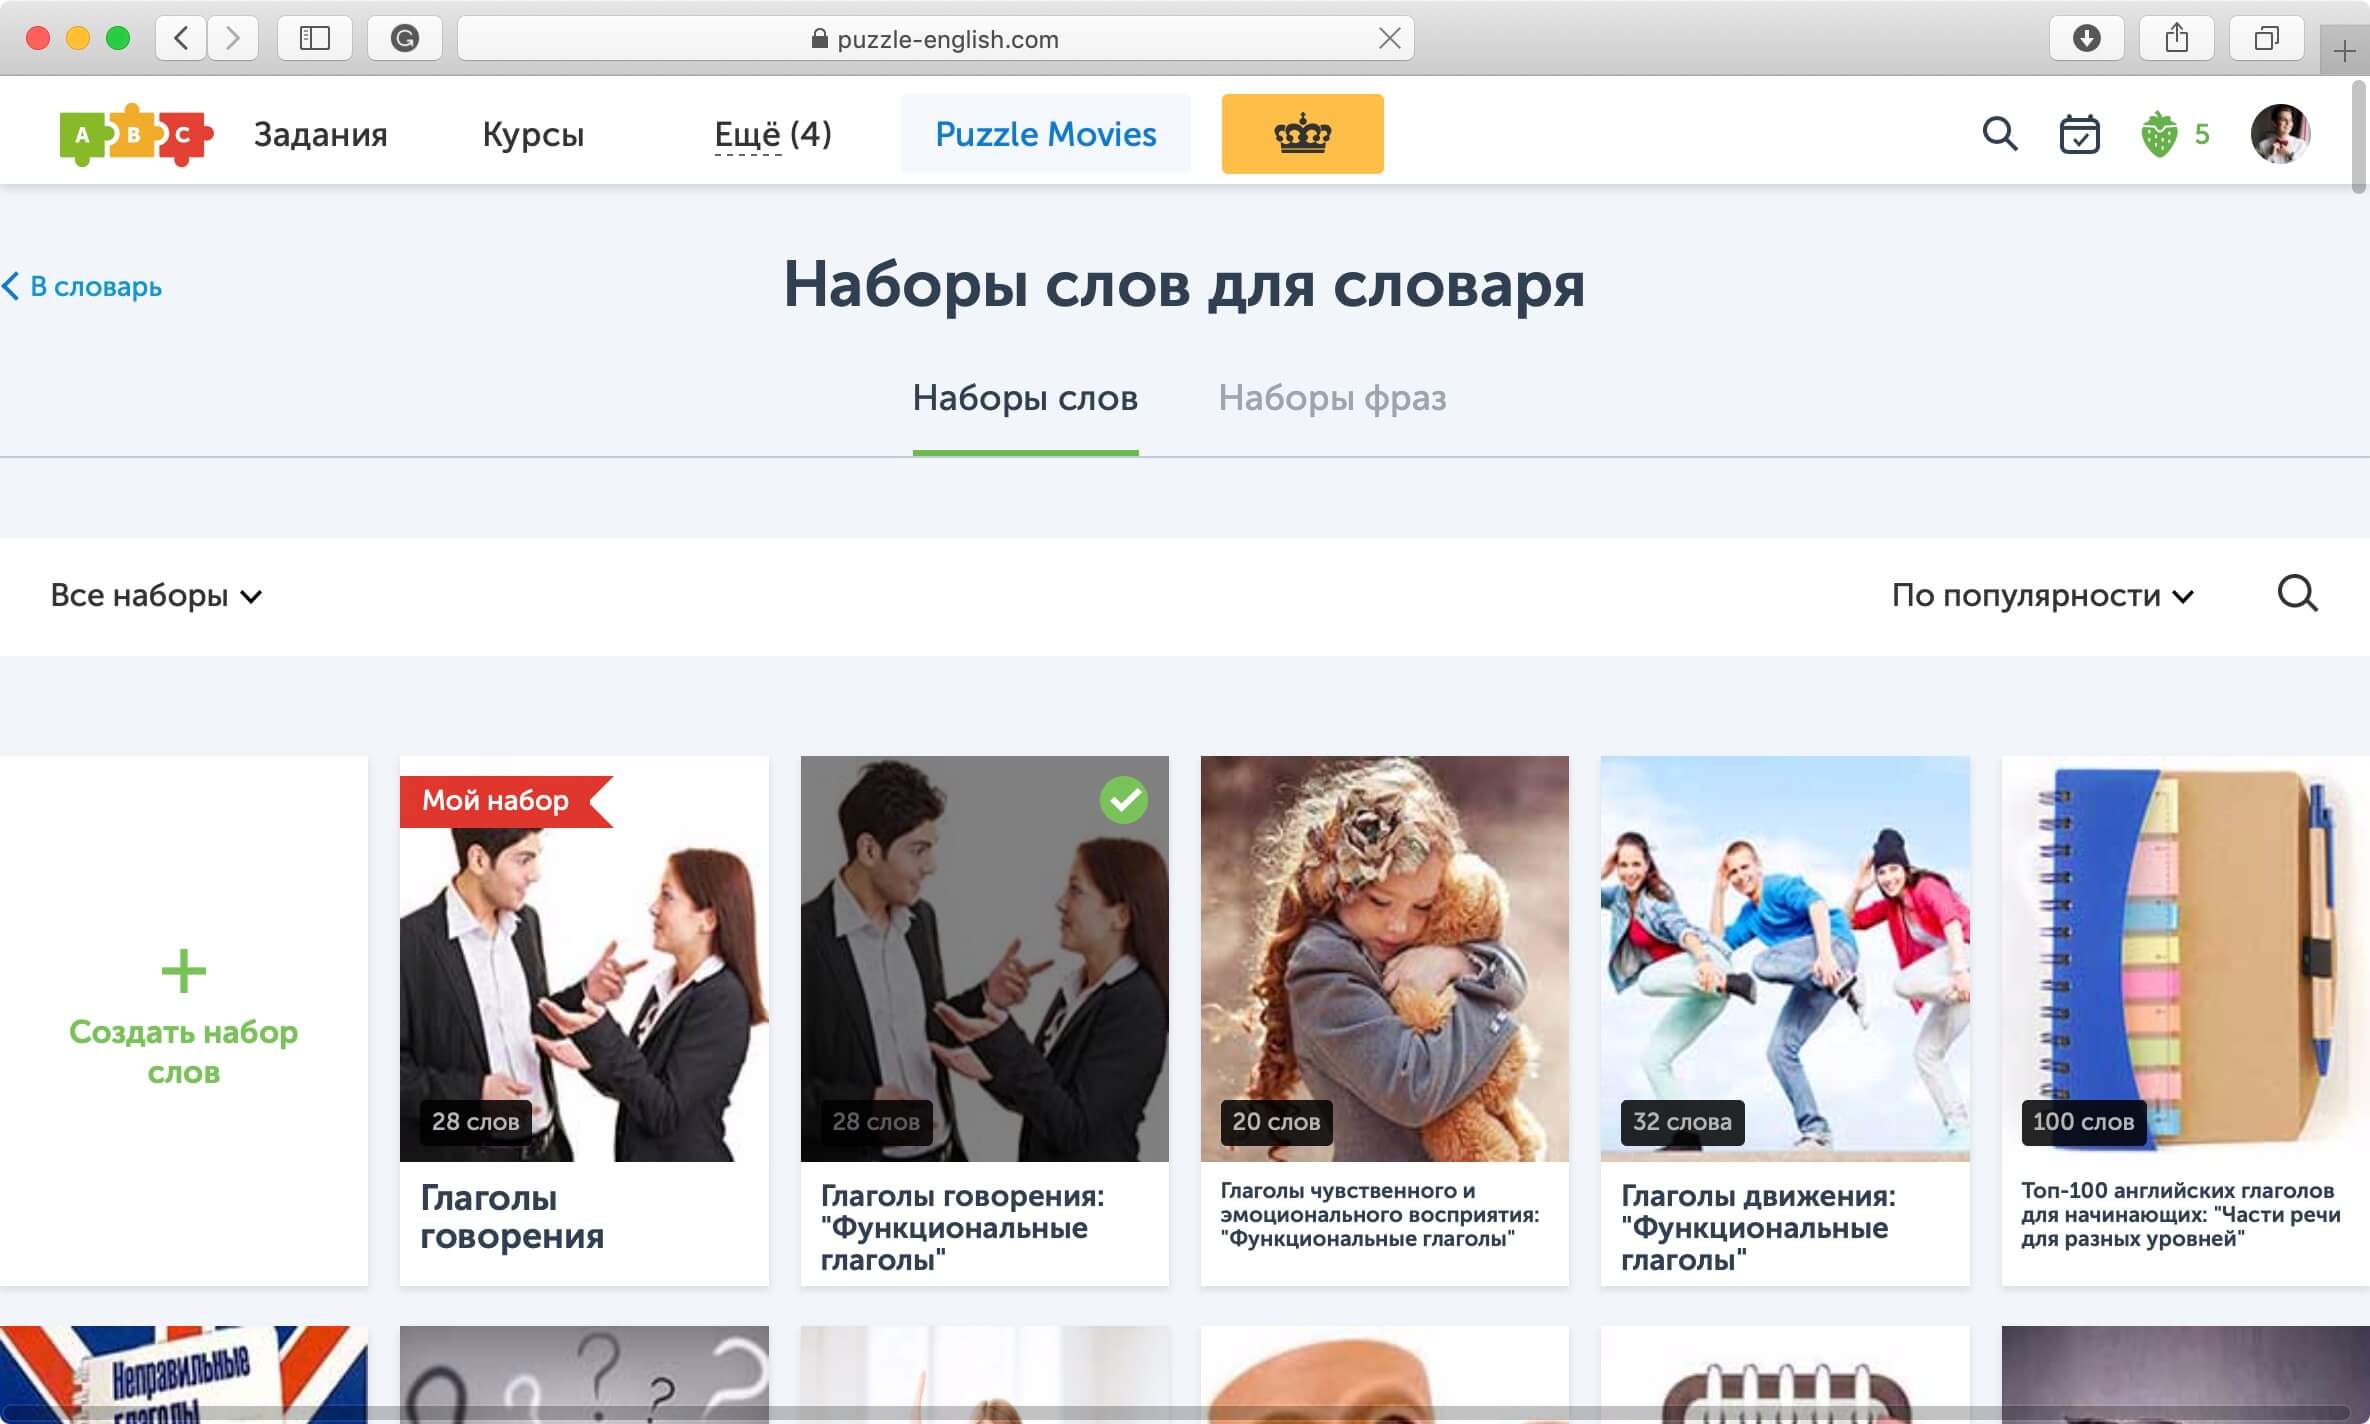Viewport: 2370px width, 1424px height.
Task: Open Топ-100 английских глаголов set title
Action: click(x=2180, y=1214)
